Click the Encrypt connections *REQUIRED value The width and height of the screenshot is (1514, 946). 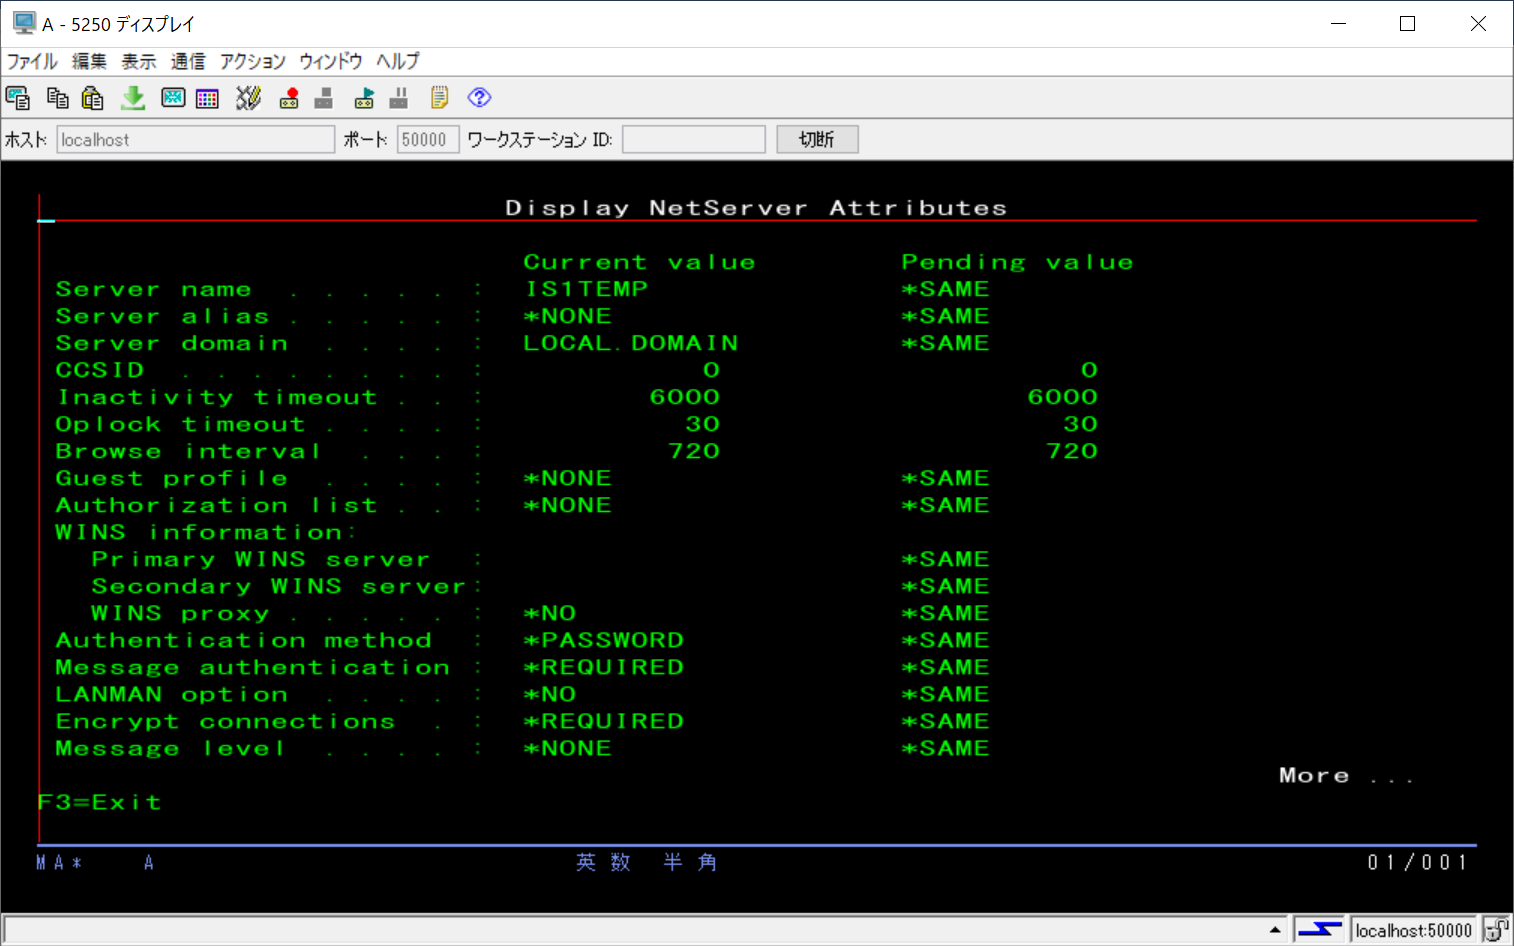pos(604,721)
